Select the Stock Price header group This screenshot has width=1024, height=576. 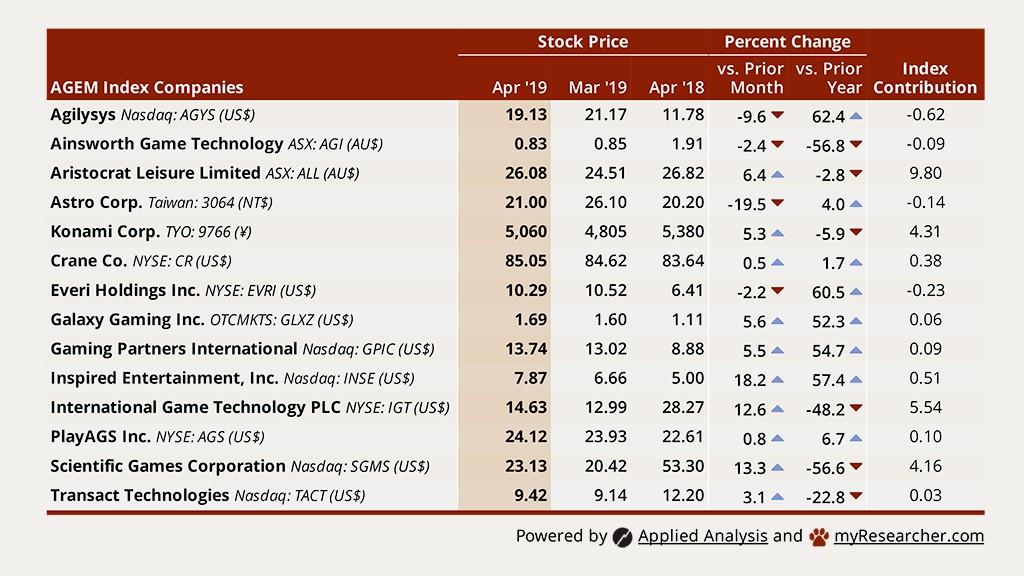pyautogui.click(x=583, y=42)
